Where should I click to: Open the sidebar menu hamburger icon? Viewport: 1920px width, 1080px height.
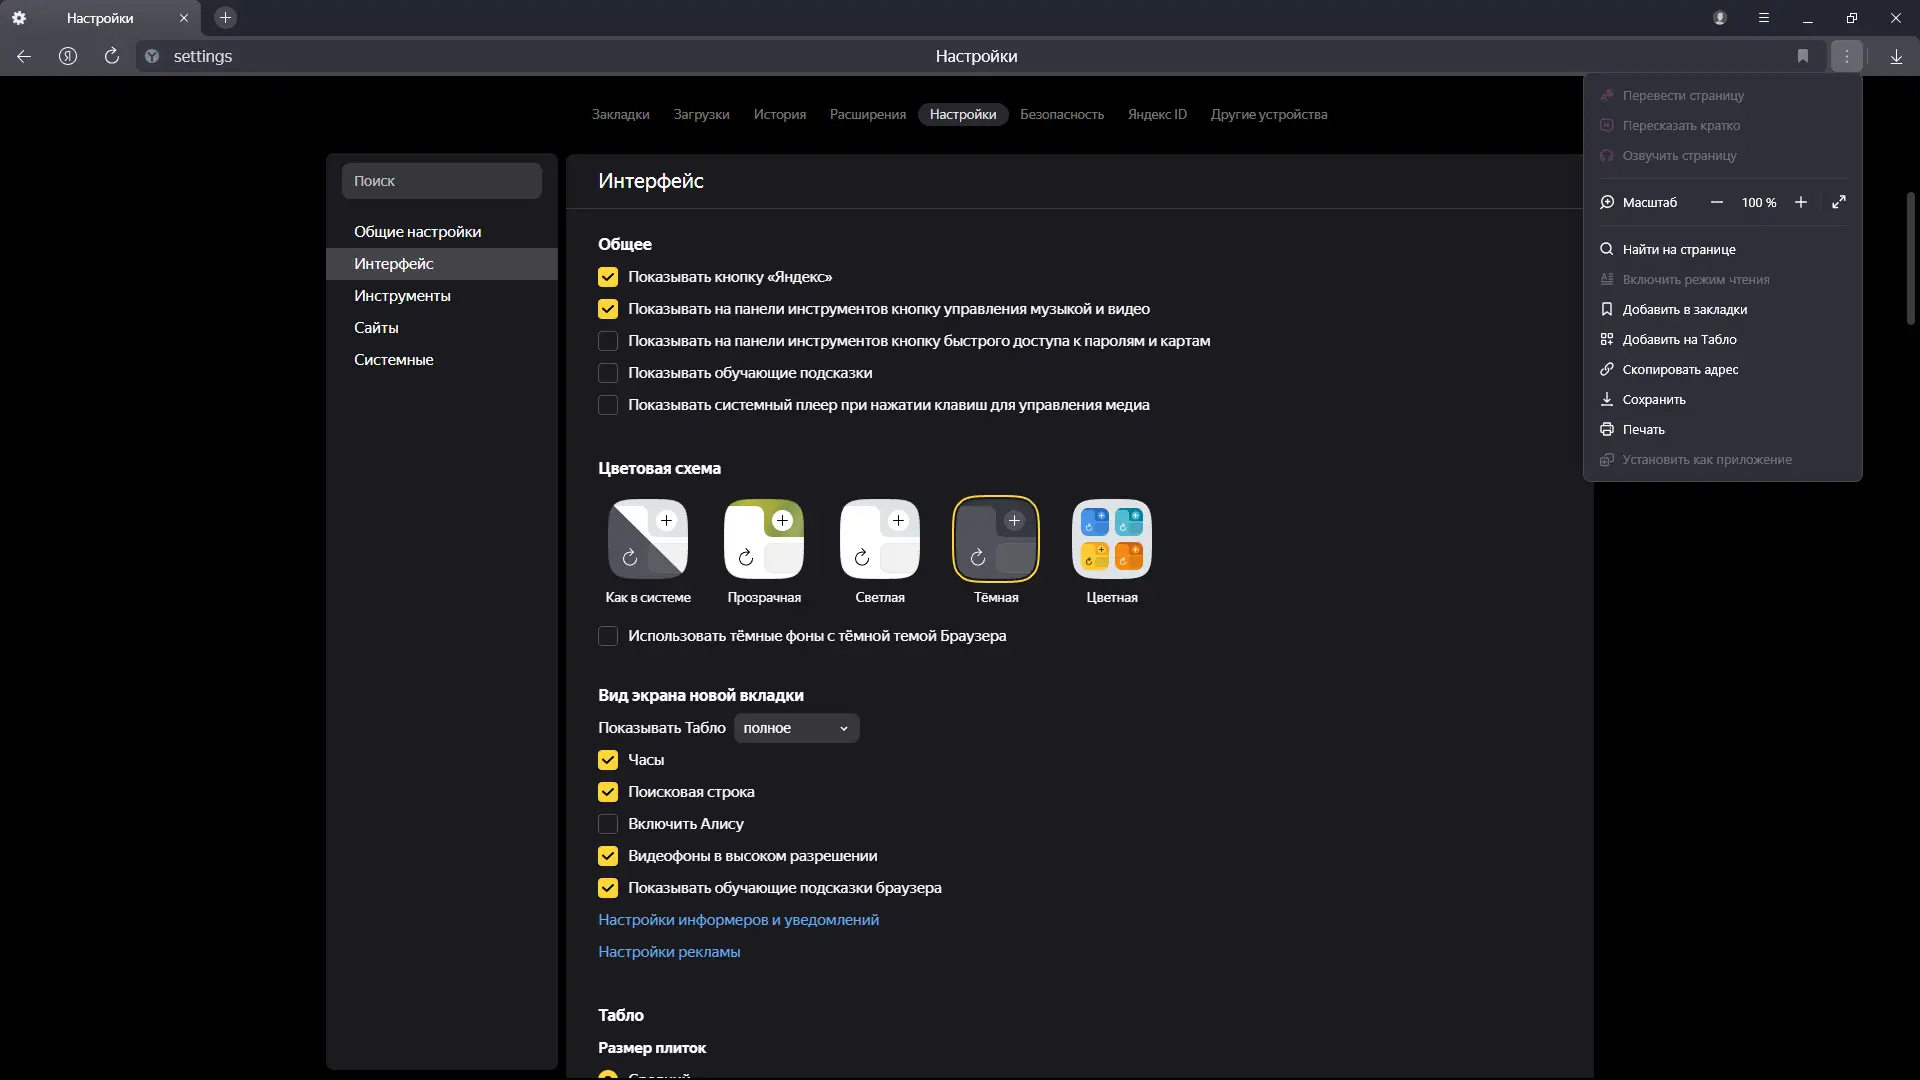click(1764, 18)
